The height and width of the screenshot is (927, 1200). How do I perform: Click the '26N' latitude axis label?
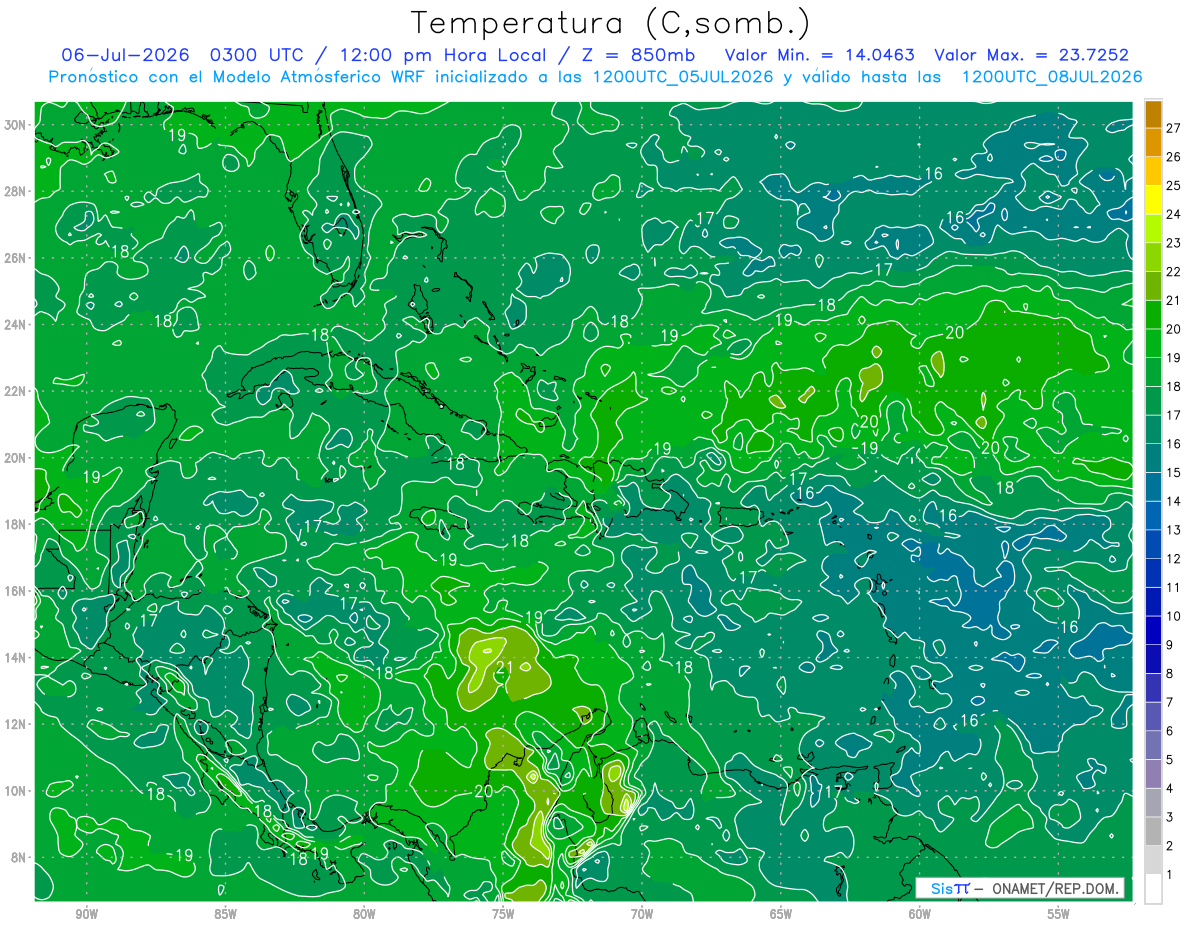tap(17, 258)
